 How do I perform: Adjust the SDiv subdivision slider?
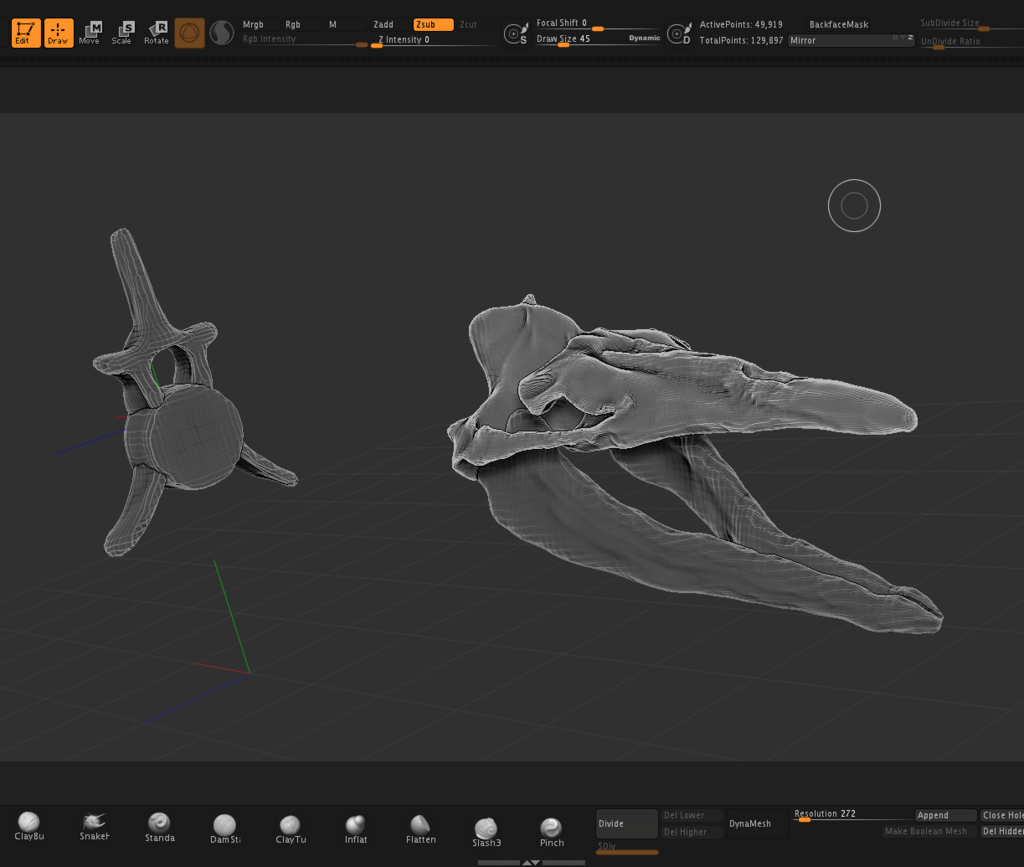pyautogui.click(x=627, y=847)
